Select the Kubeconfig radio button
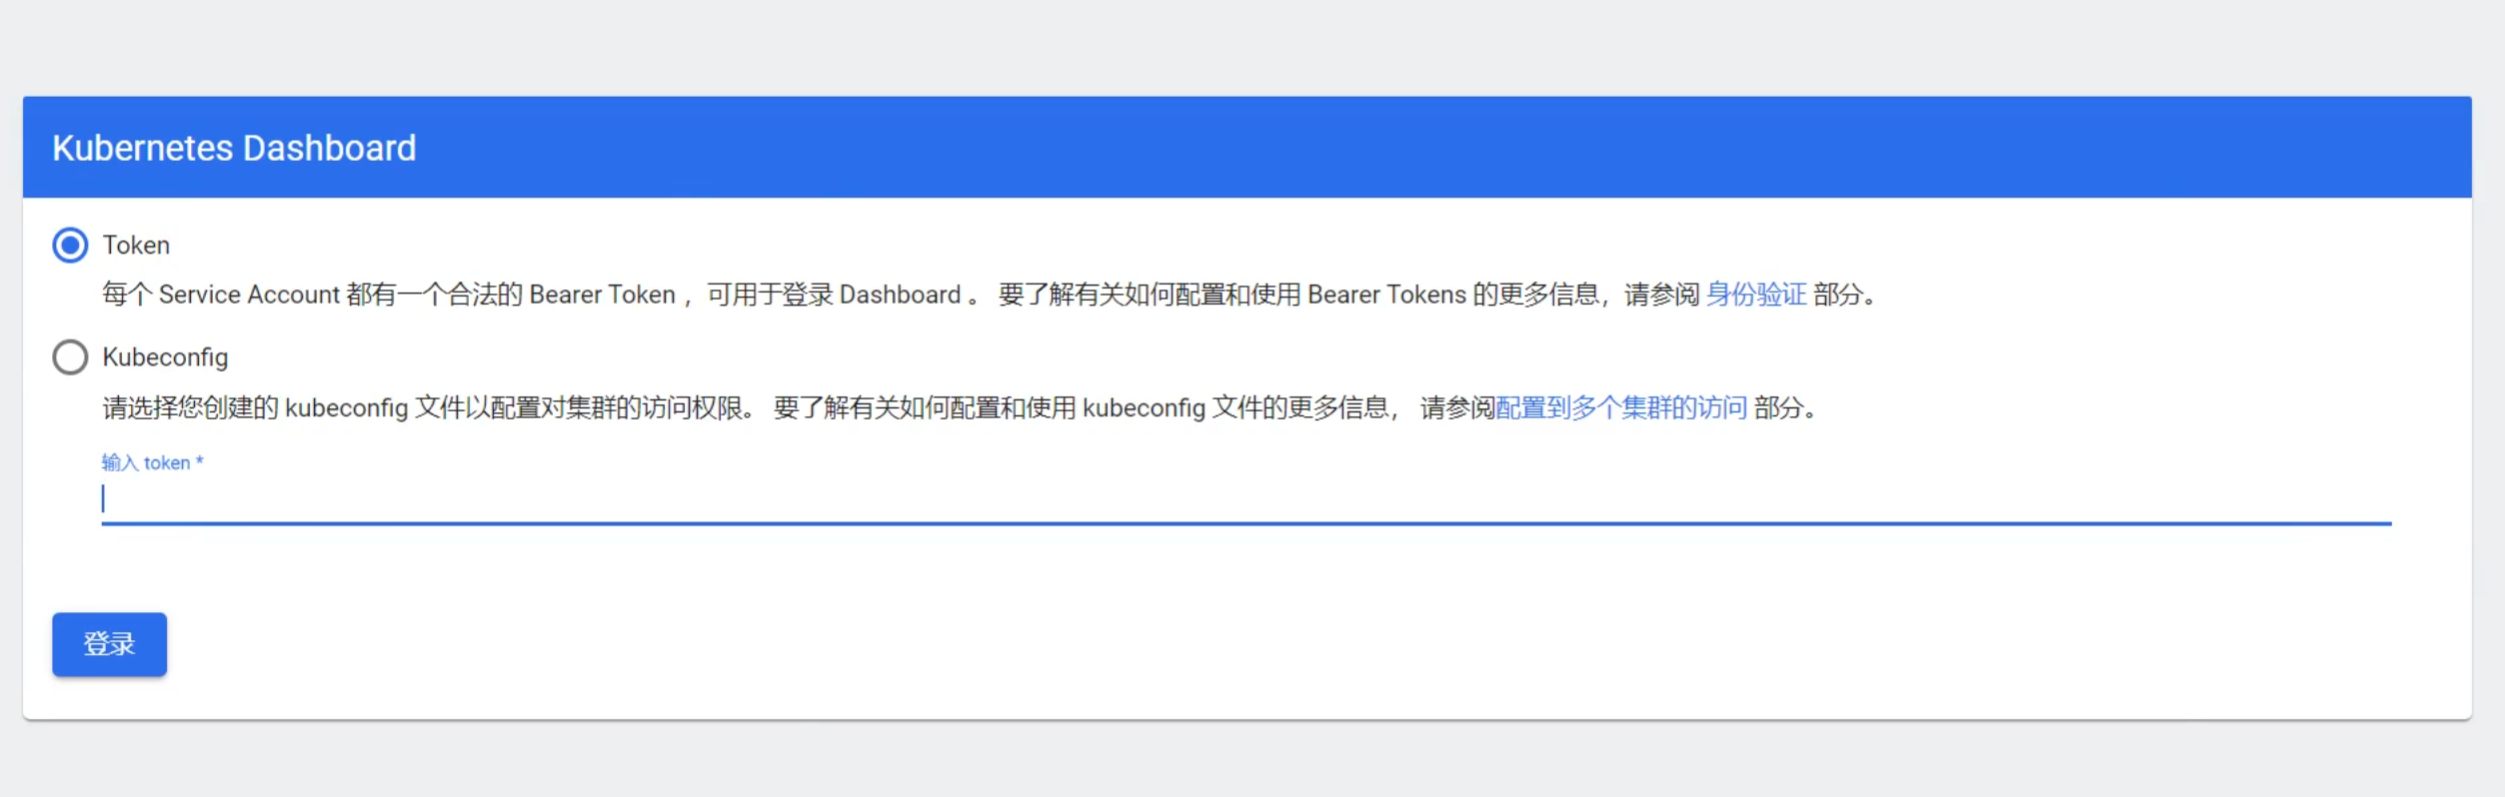 pos(70,357)
